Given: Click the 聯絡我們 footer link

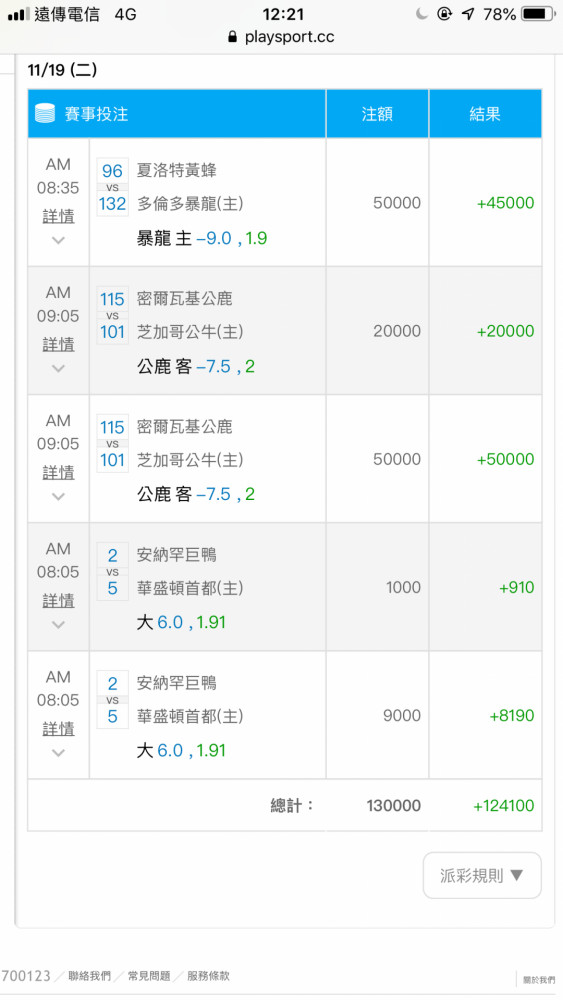Looking at the screenshot, I should pos(89,976).
